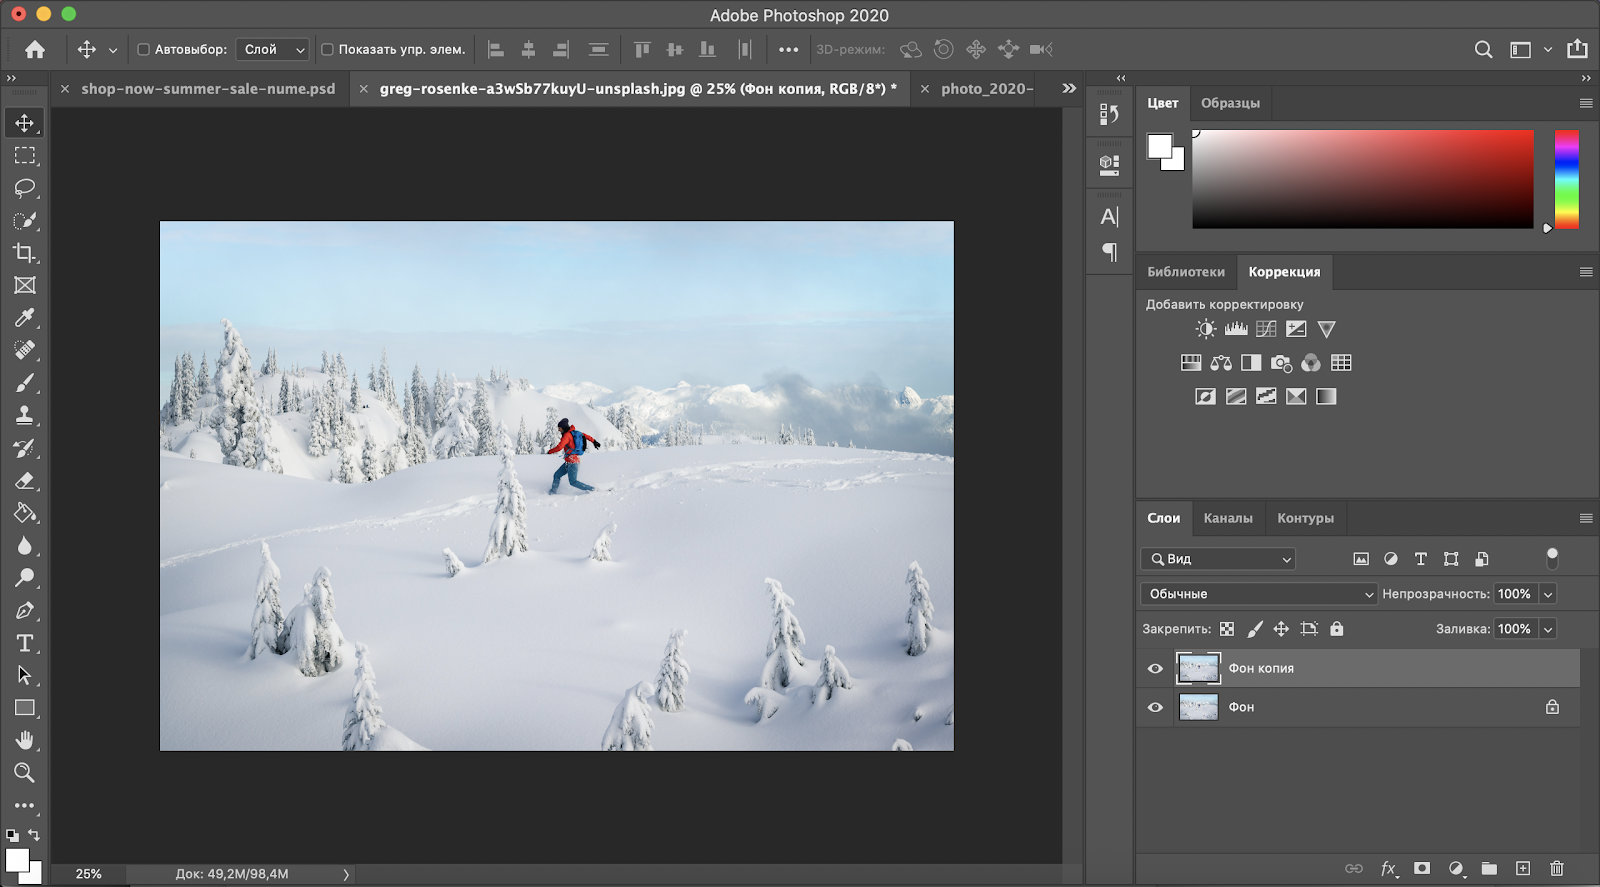Click the rainbow hue slider strip

1566,179
